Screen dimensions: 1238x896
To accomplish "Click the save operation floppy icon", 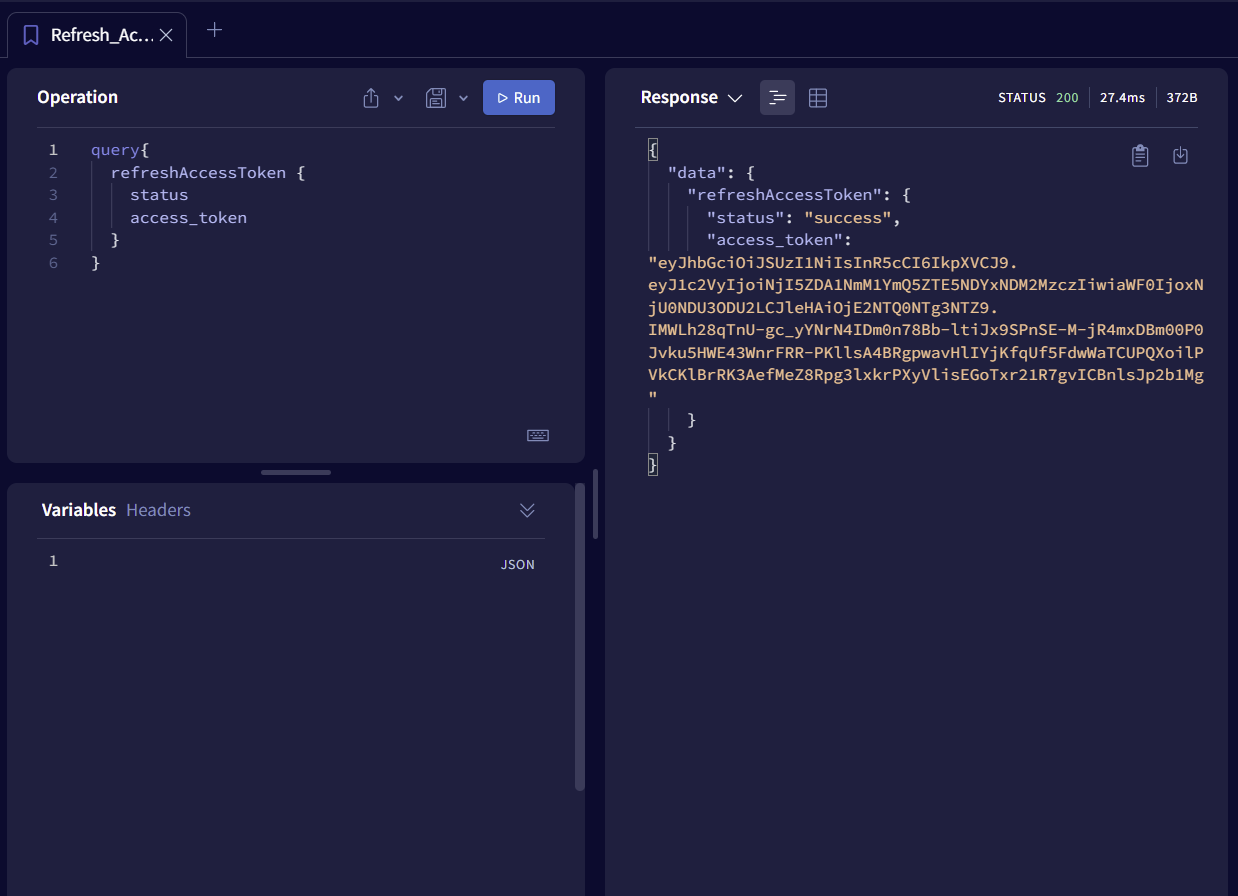I will click(x=436, y=98).
